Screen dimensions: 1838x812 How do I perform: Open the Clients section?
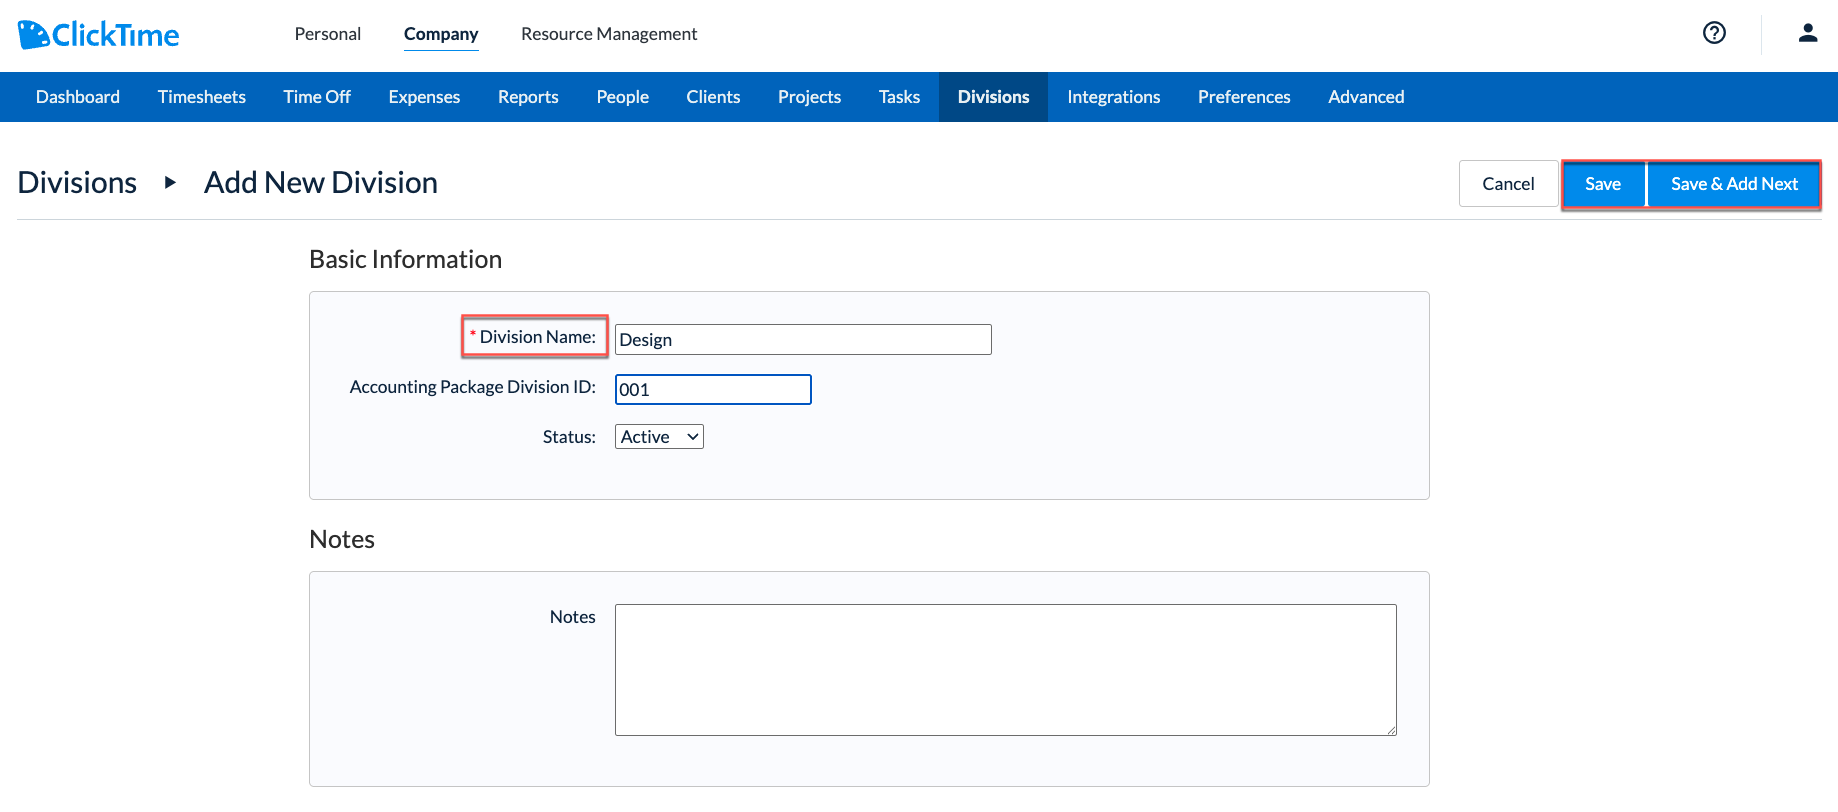[713, 97]
